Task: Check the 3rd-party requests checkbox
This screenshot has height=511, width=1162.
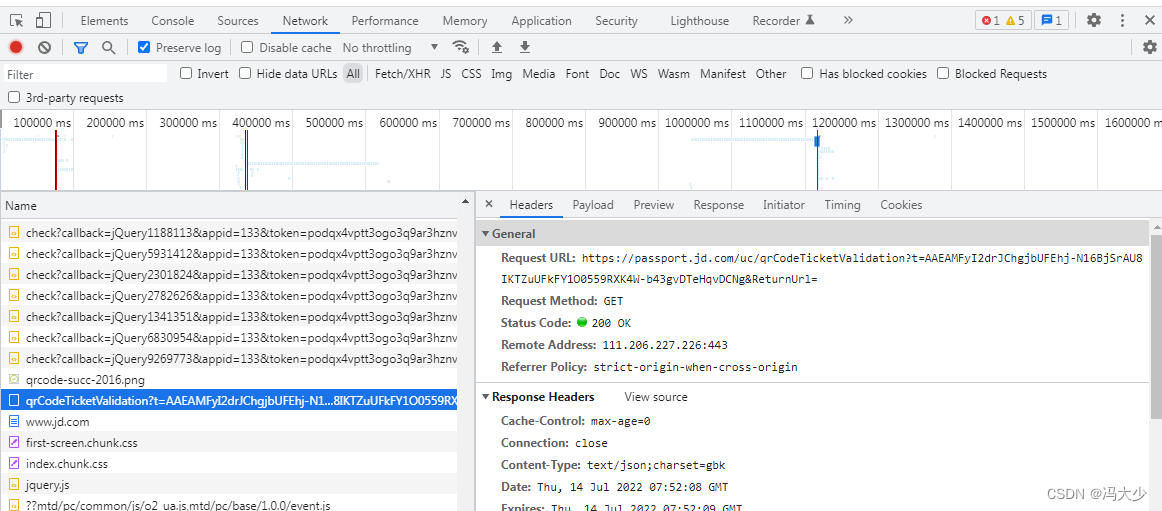Action: (14, 98)
